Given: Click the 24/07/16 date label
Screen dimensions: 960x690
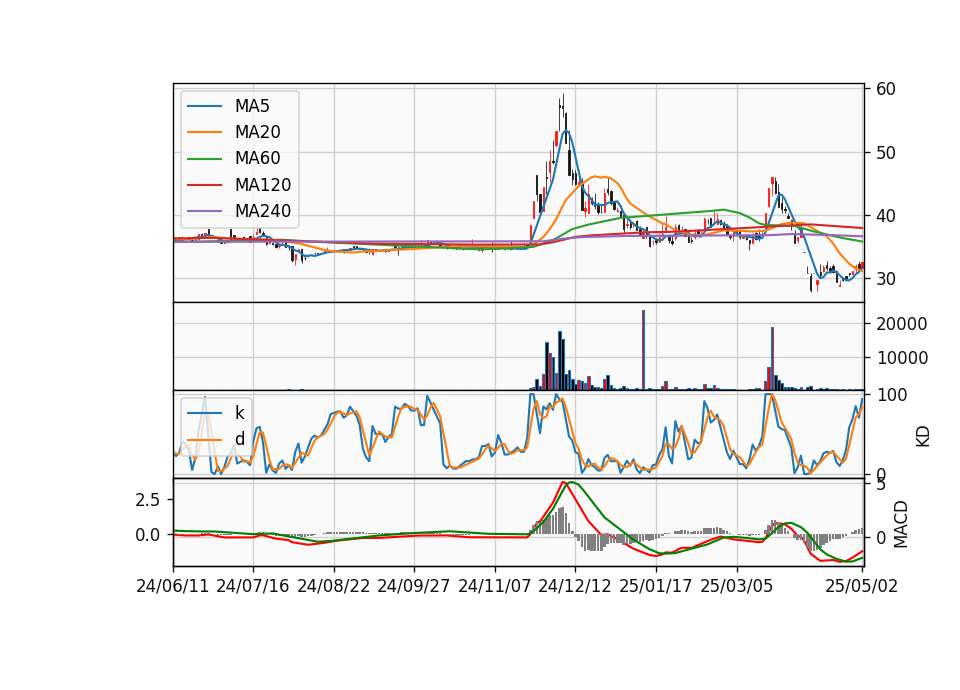Looking at the screenshot, I should click(253, 586).
